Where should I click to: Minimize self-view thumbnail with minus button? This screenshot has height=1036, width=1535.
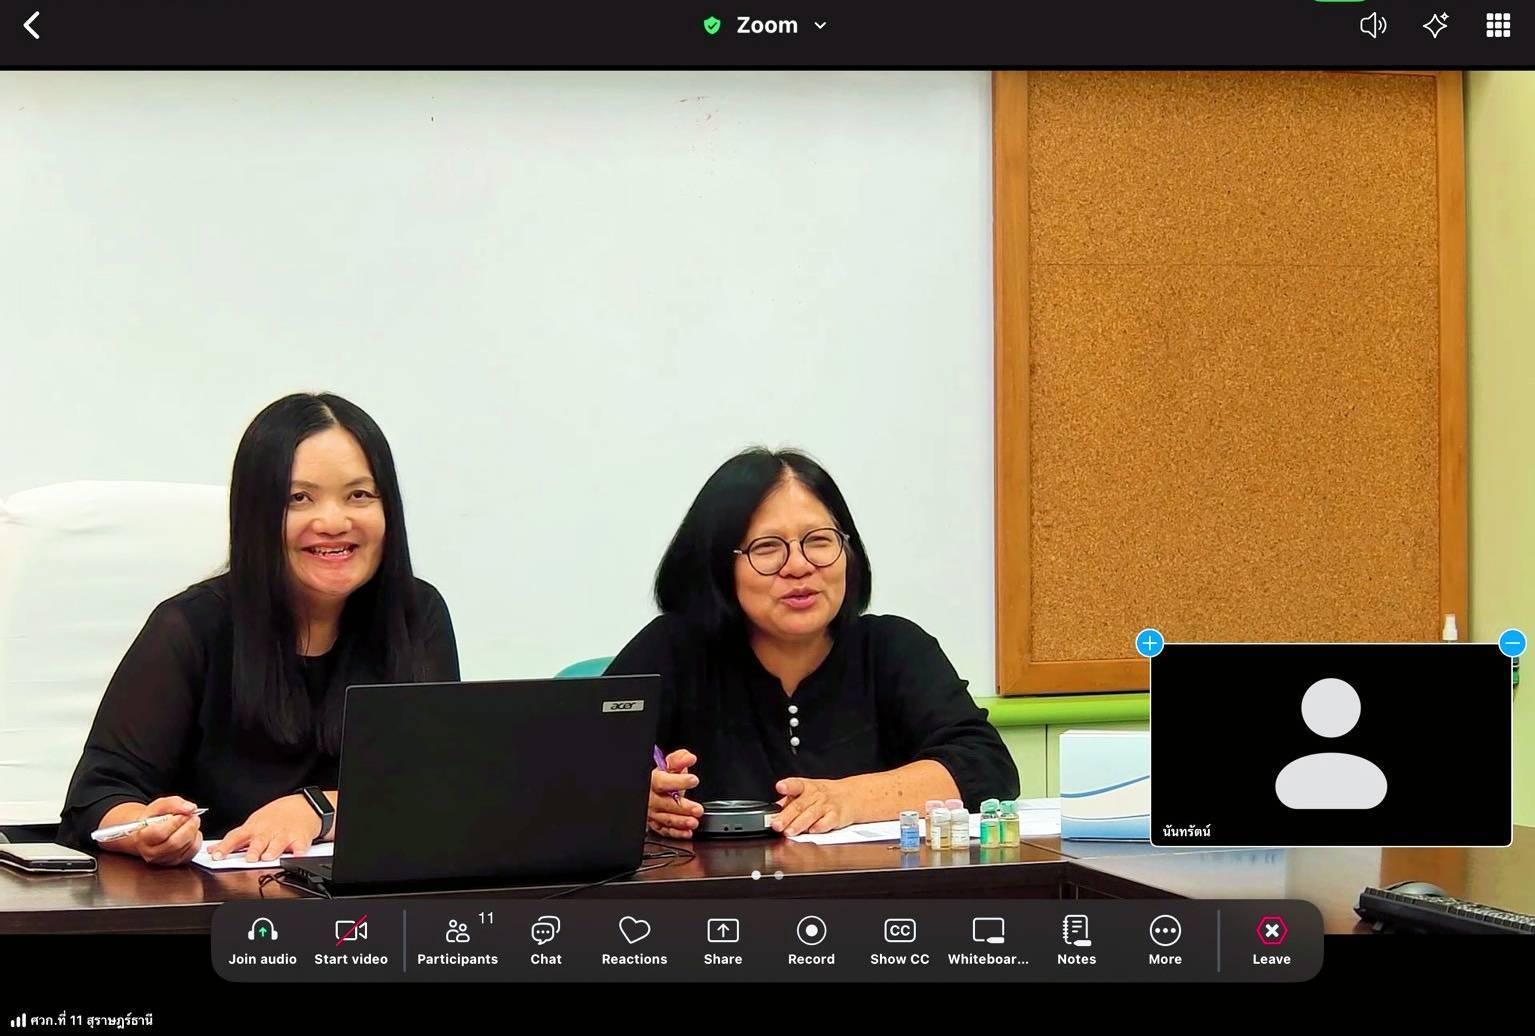click(x=1512, y=643)
